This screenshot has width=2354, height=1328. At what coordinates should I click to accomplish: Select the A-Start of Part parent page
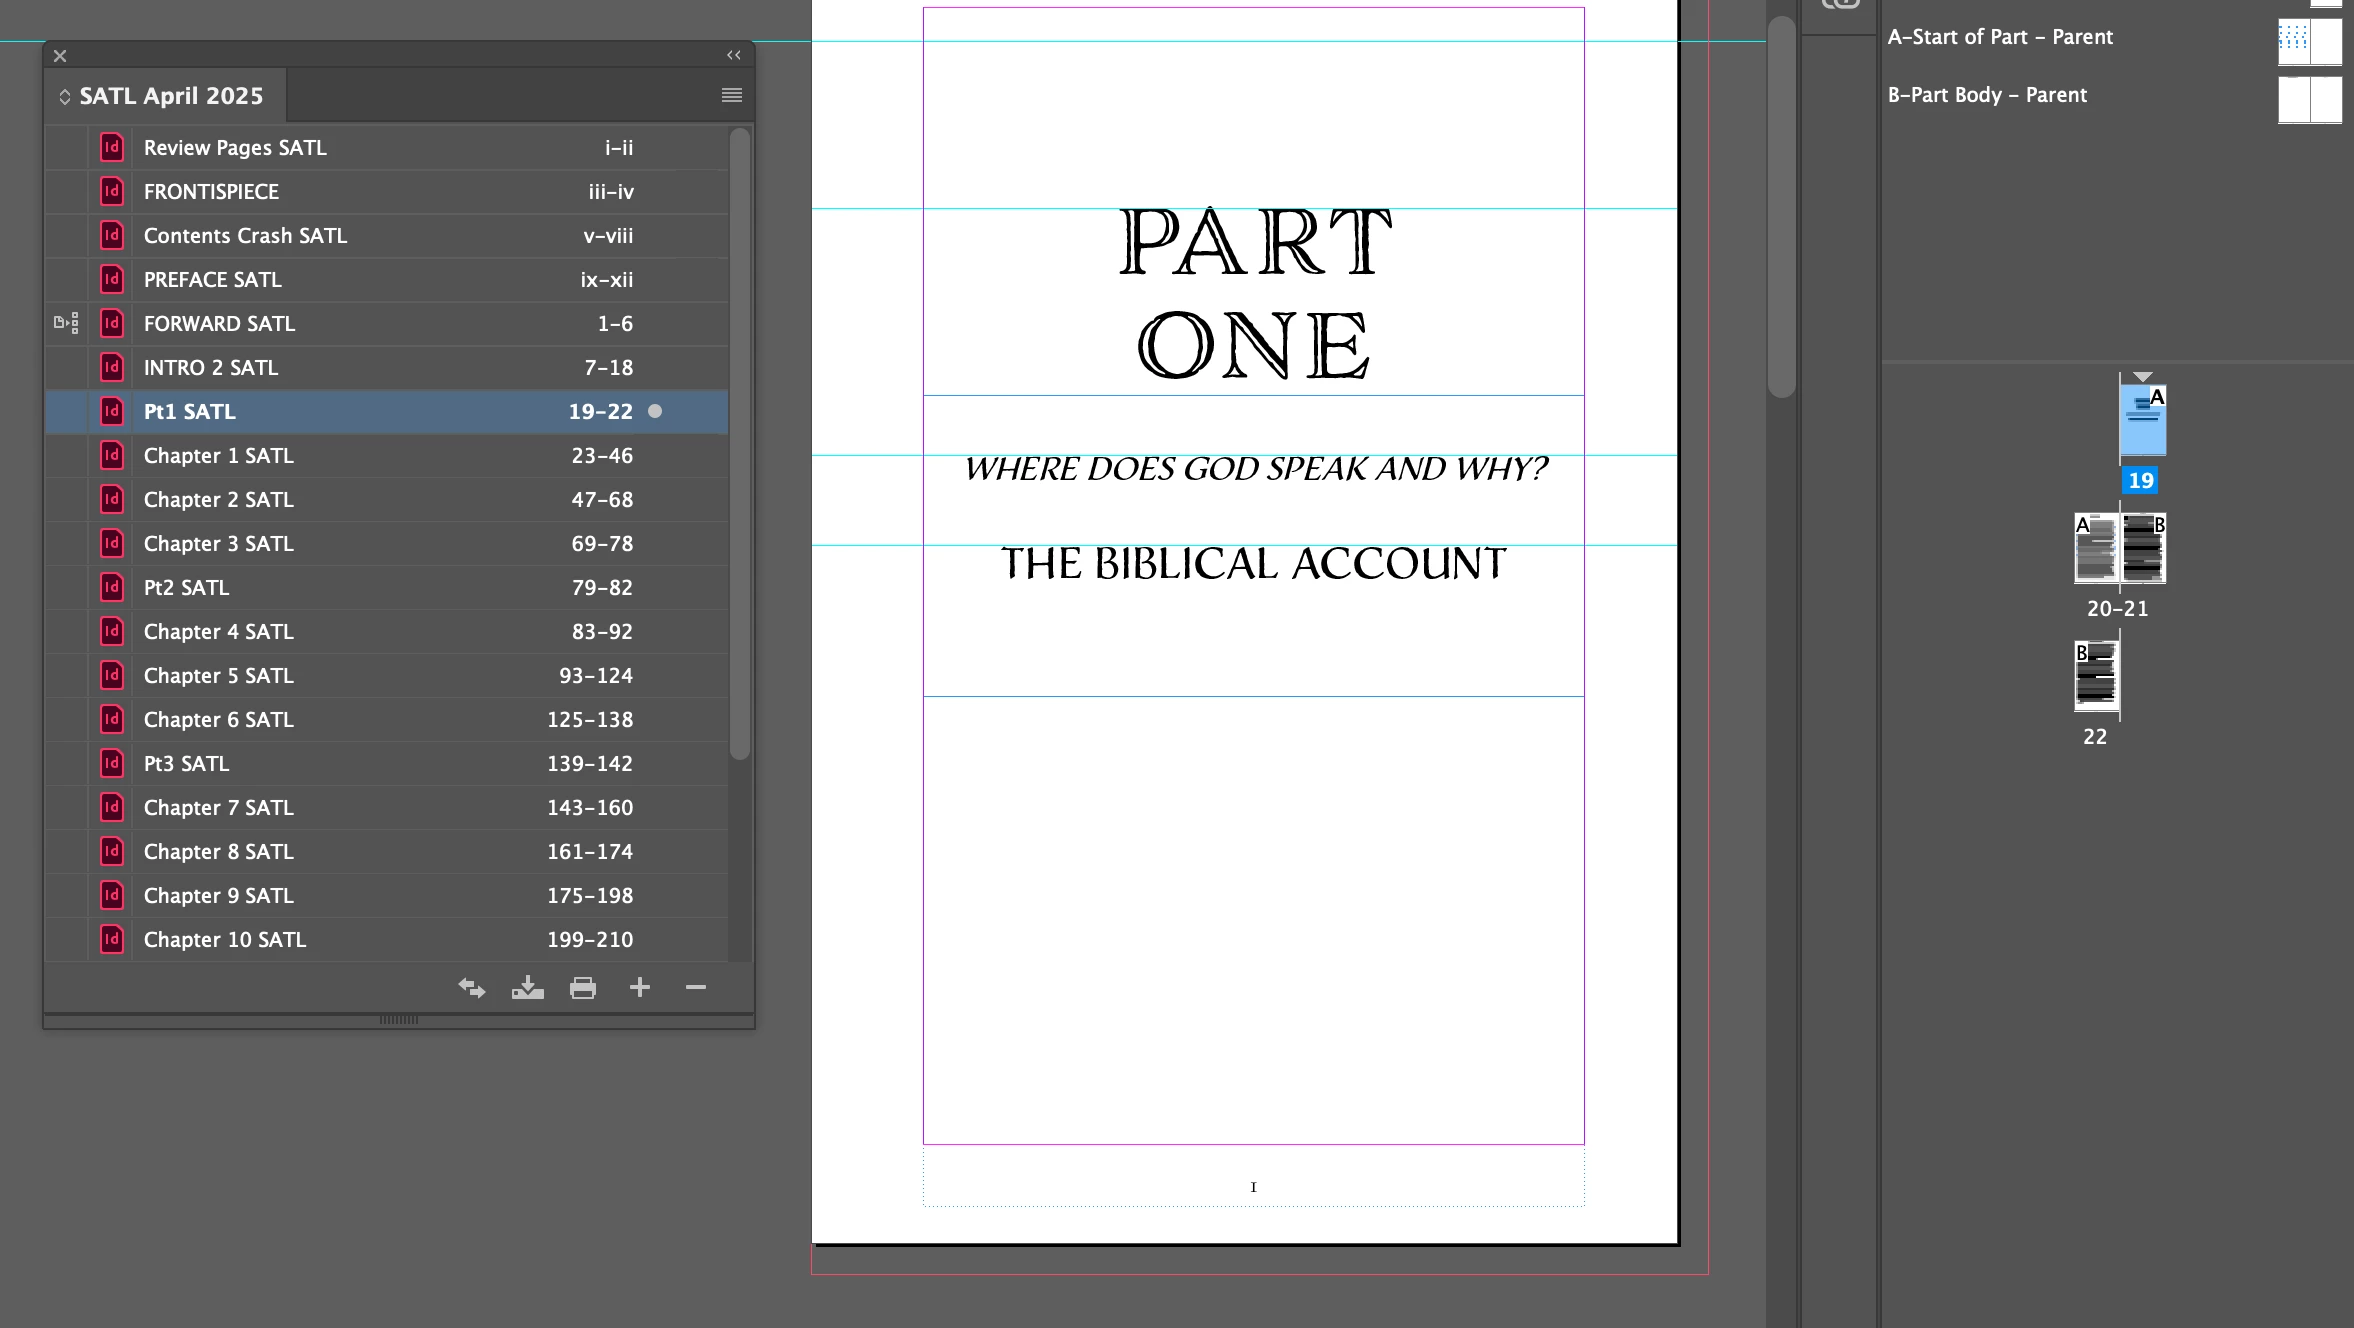pyautogui.click(x=2000, y=37)
